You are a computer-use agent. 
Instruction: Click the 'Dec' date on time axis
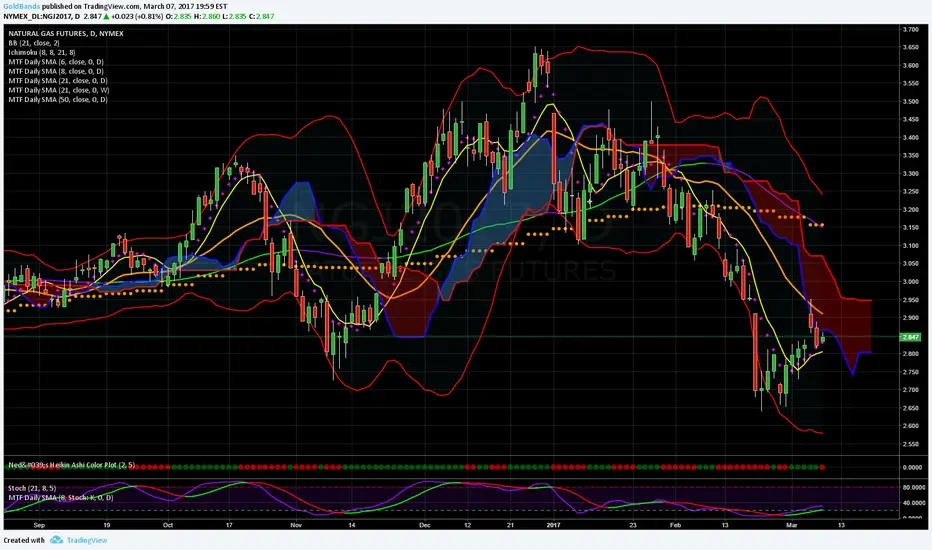(424, 525)
